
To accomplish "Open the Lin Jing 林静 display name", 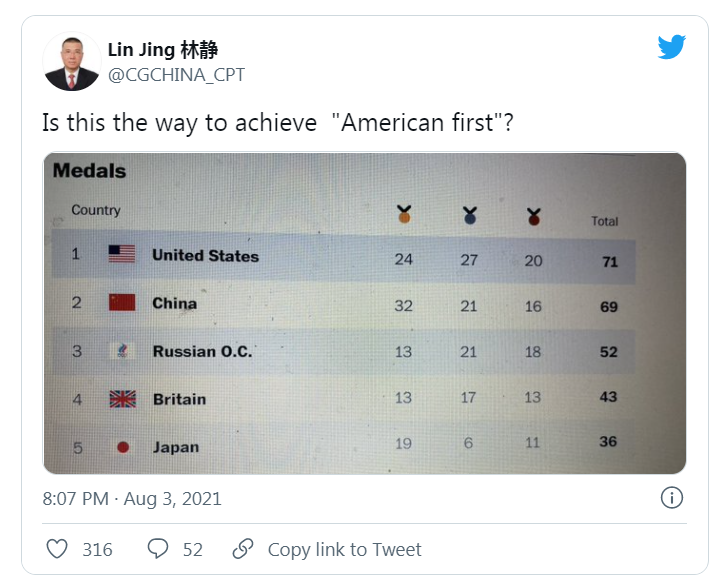I will click(x=163, y=50).
